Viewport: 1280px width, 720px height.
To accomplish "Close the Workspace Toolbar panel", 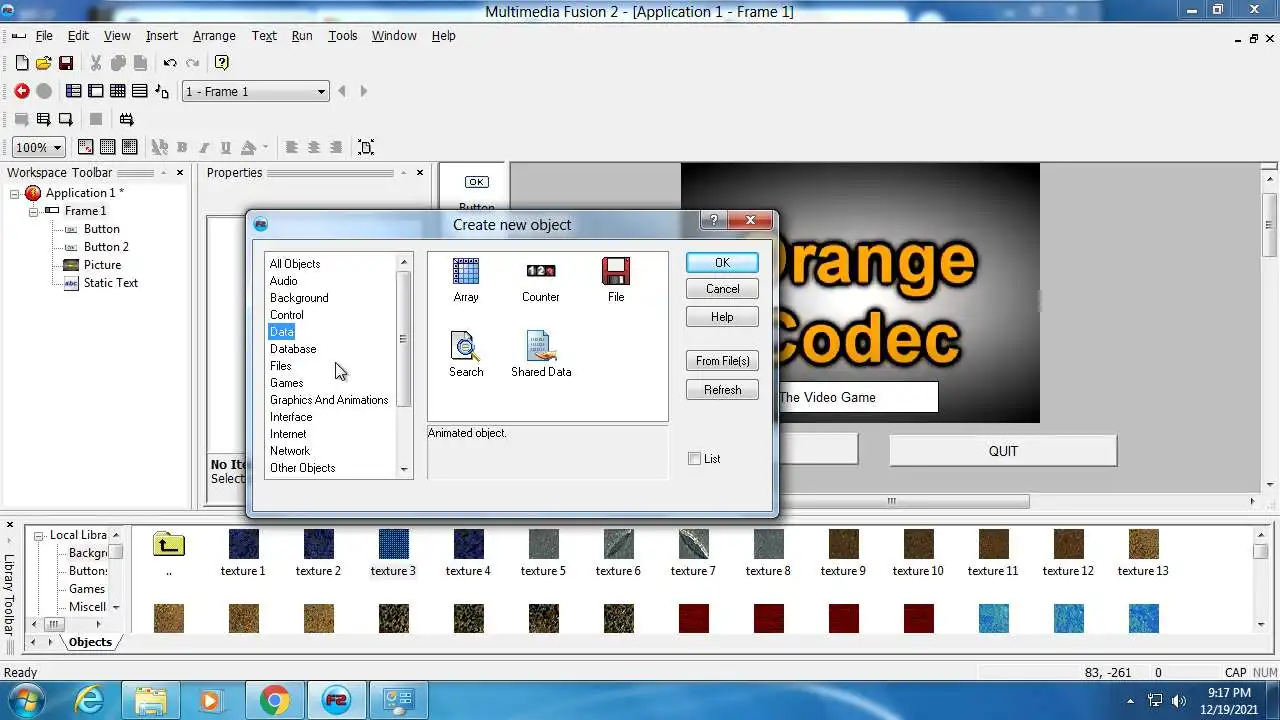I will click(180, 173).
